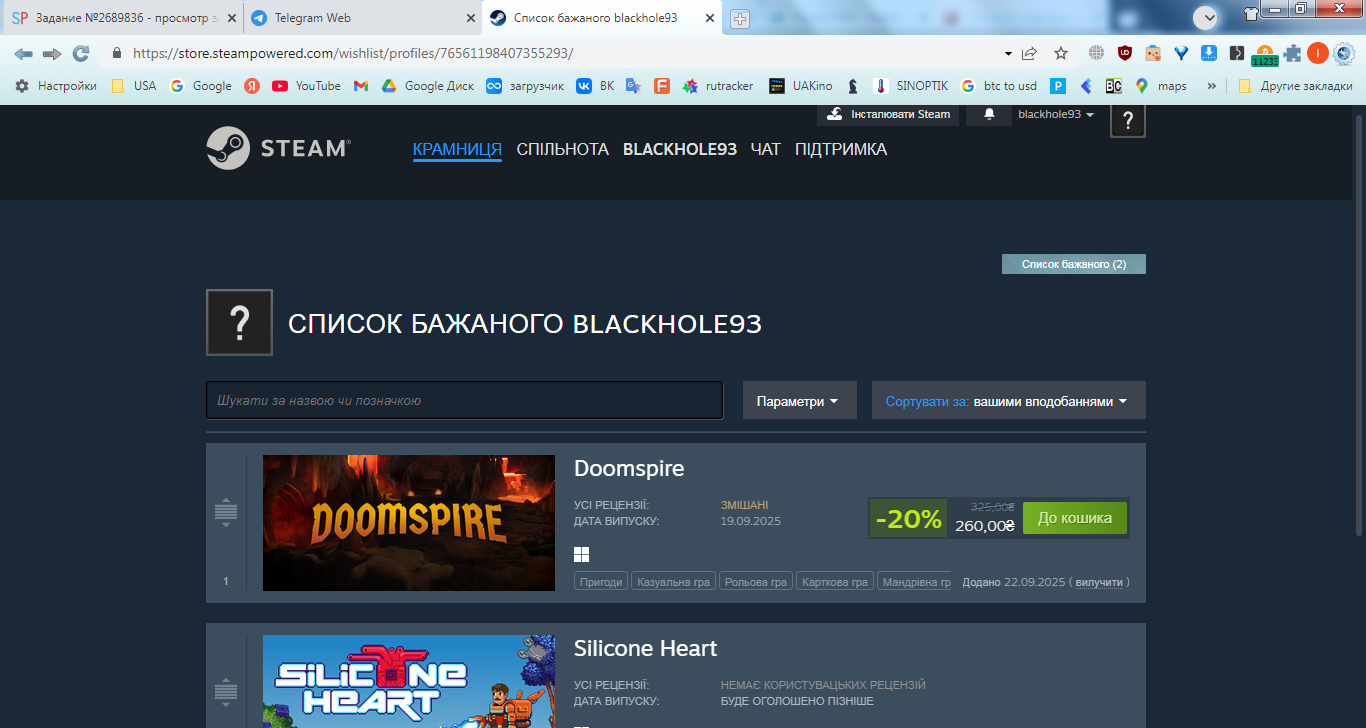Click the globe extension icon
This screenshot has width=1366, height=728.
1097,53
